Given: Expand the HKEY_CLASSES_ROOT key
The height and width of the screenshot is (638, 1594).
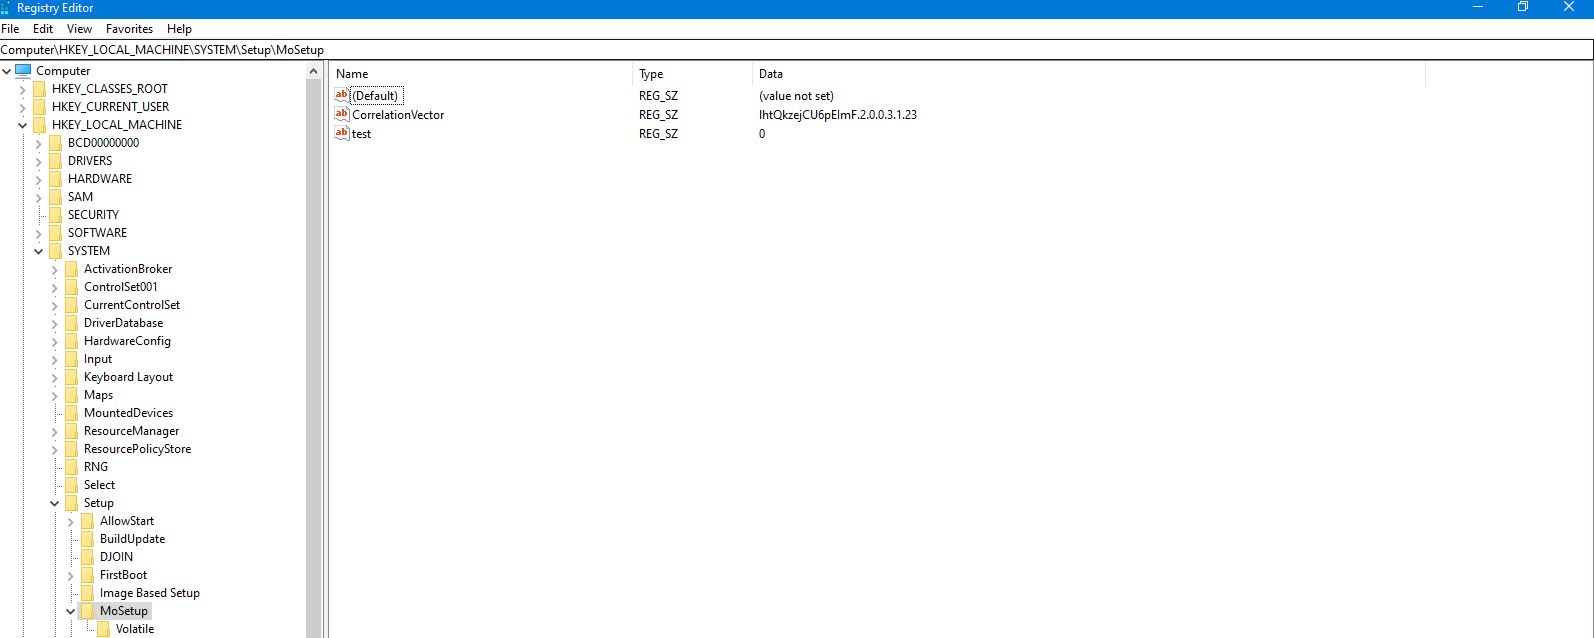Looking at the screenshot, I should coord(23,89).
